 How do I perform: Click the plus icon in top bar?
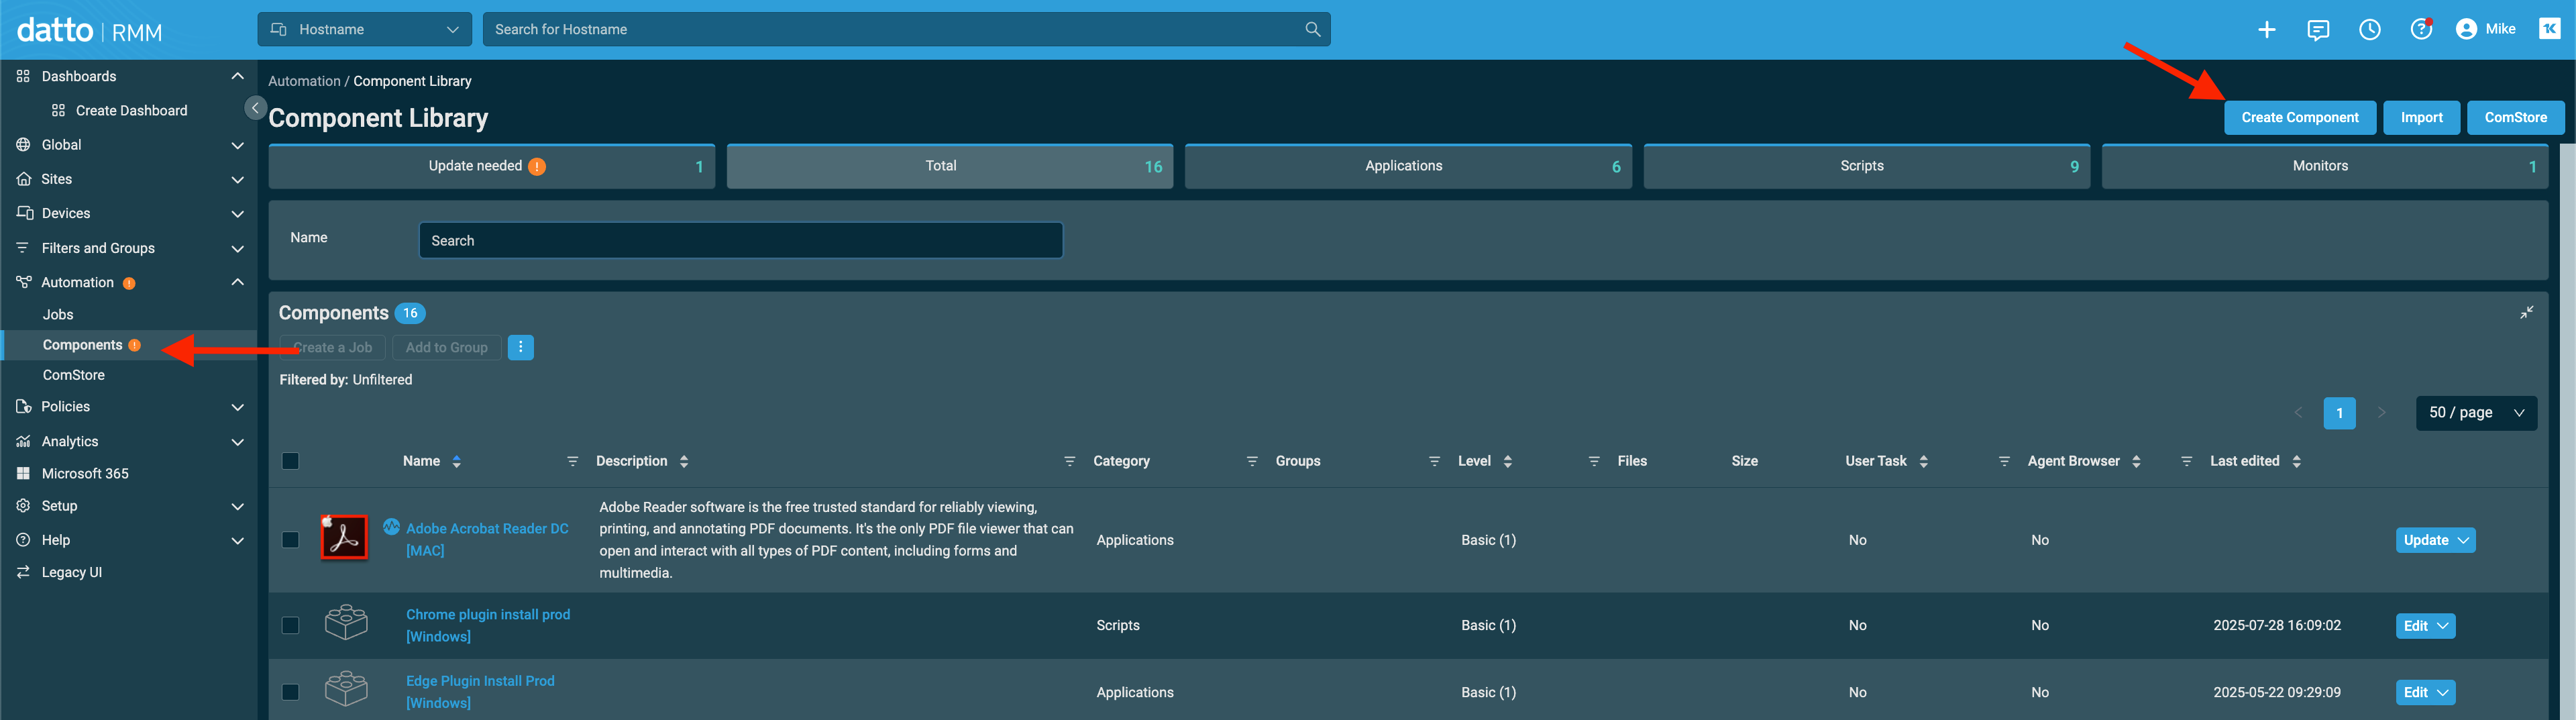tap(2266, 30)
